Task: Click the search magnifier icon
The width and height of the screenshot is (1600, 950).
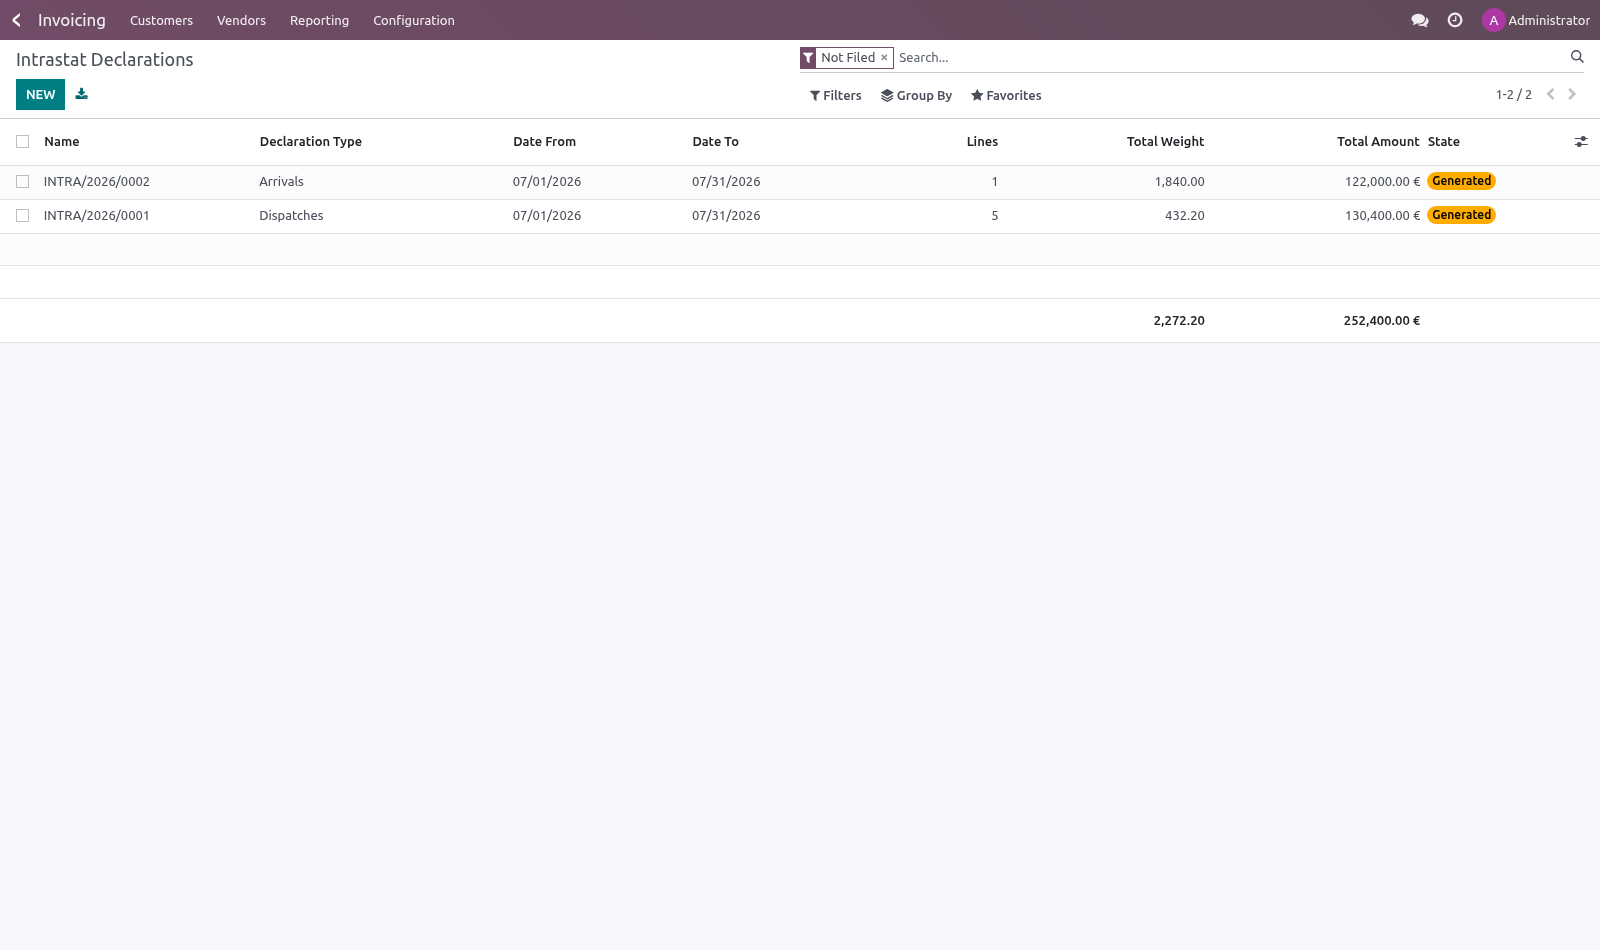Action: [x=1577, y=57]
